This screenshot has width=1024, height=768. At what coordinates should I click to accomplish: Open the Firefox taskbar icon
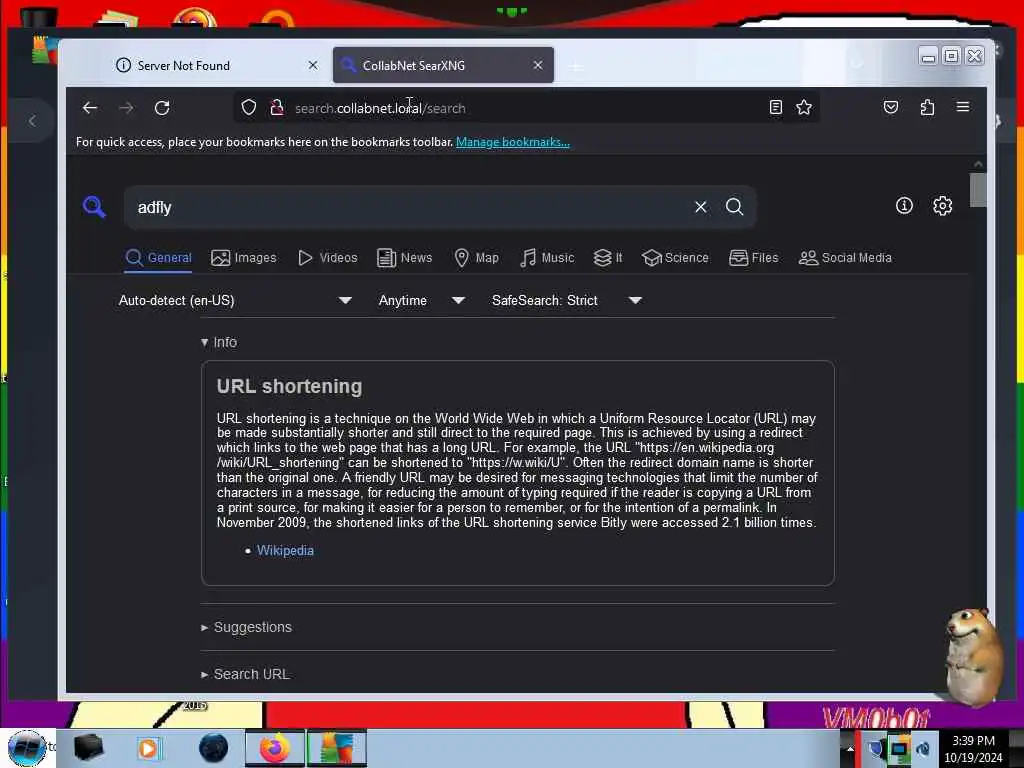pyautogui.click(x=274, y=748)
